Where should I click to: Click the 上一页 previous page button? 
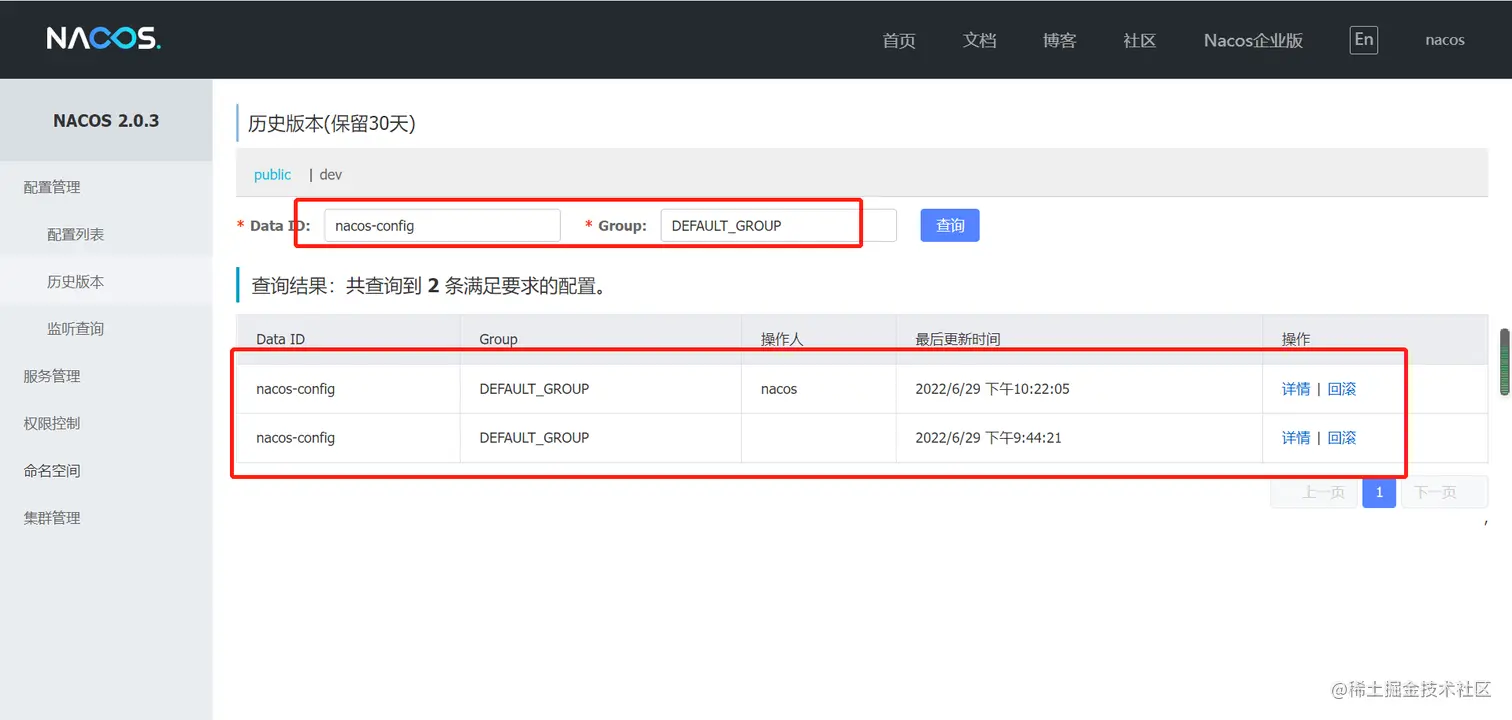[x=1314, y=492]
